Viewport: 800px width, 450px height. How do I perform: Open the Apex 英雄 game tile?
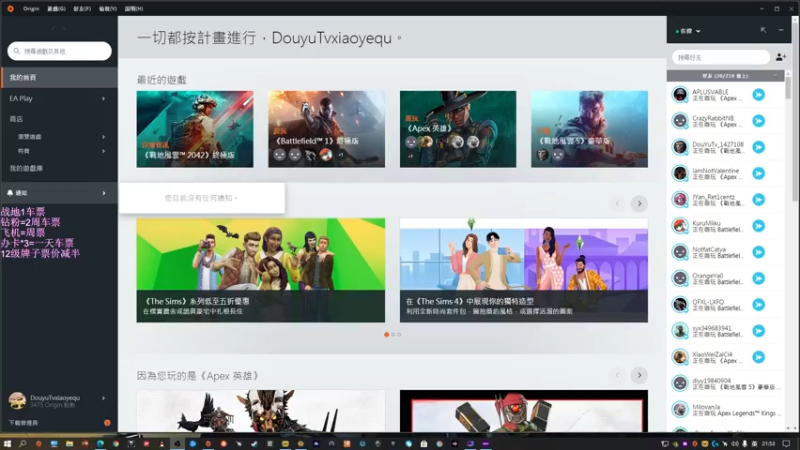click(x=458, y=129)
